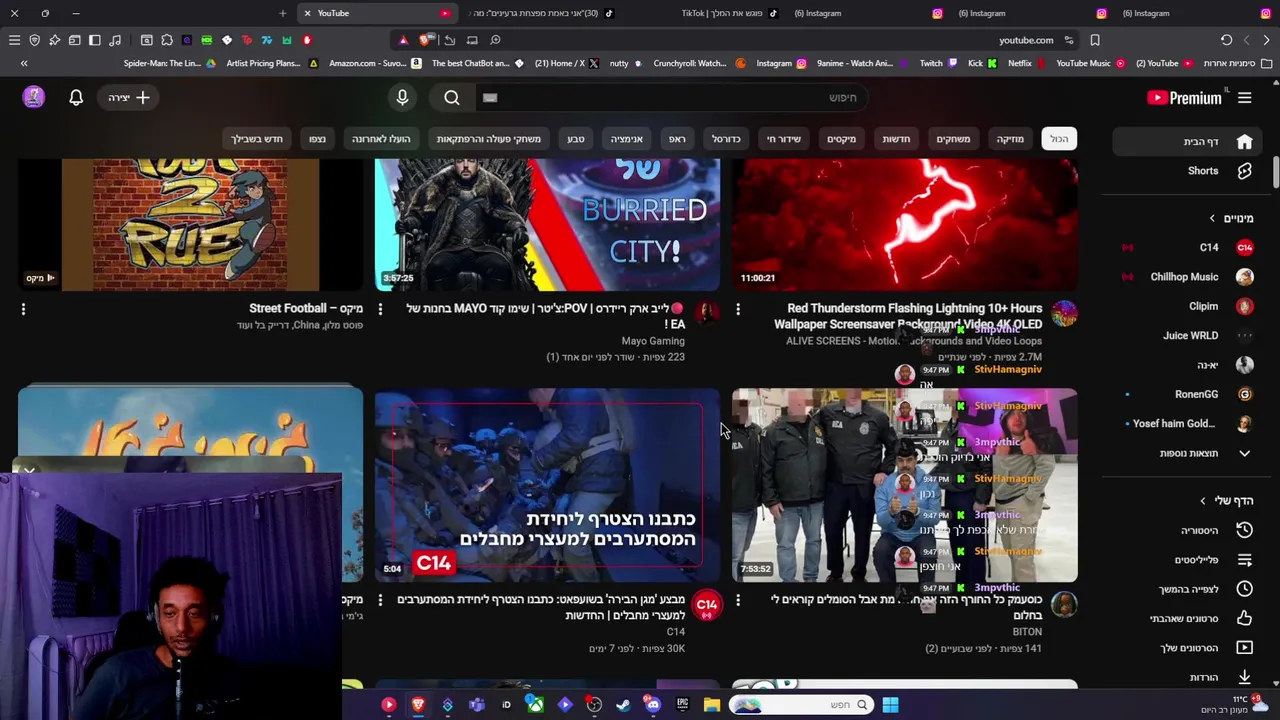Open the מינויים section chevron
Image resolution: width=1280 pixels, height=720 pixels.
tap(1212, 218)
